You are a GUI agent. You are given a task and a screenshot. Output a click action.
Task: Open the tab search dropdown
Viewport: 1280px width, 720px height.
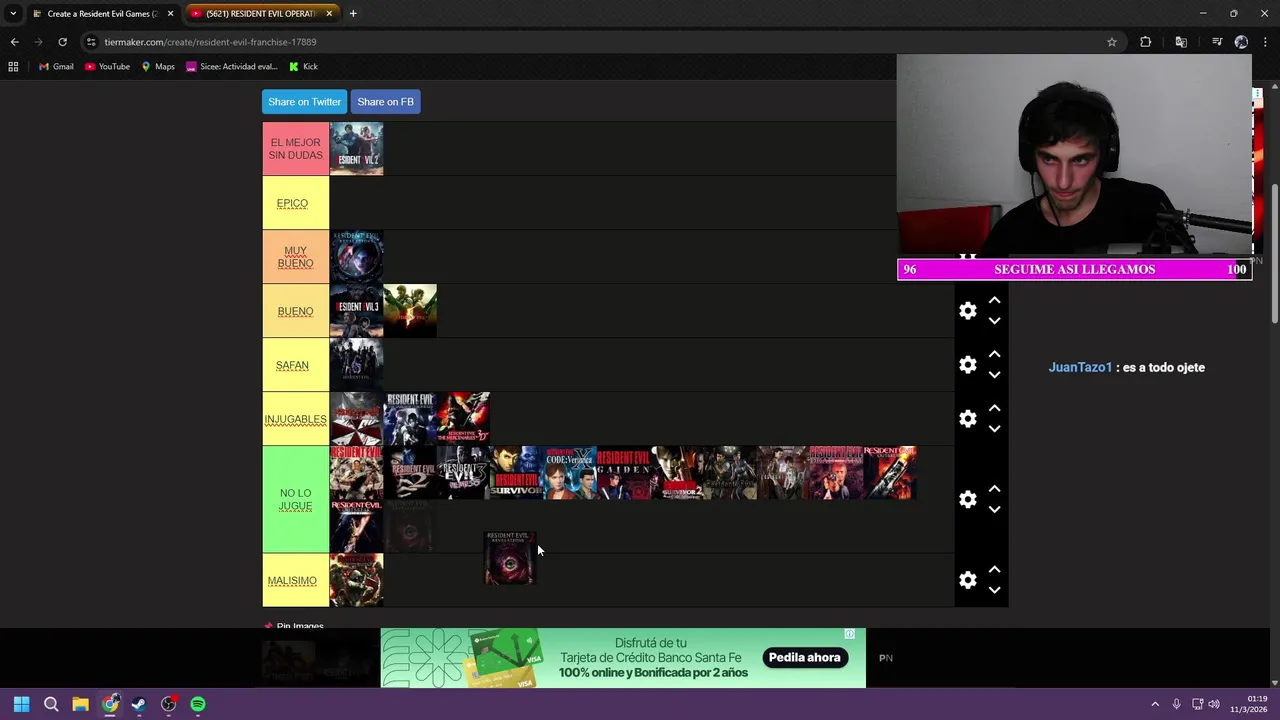13,14
